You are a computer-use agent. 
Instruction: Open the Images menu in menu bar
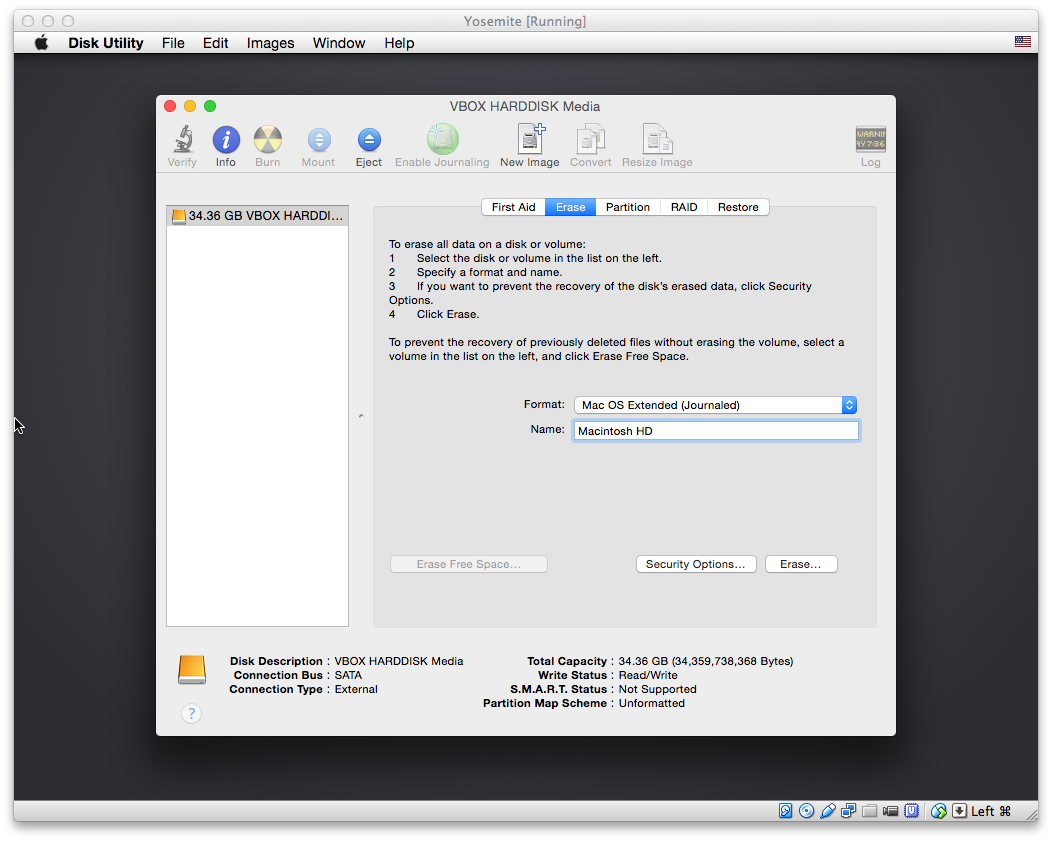(x=270, y=43)
